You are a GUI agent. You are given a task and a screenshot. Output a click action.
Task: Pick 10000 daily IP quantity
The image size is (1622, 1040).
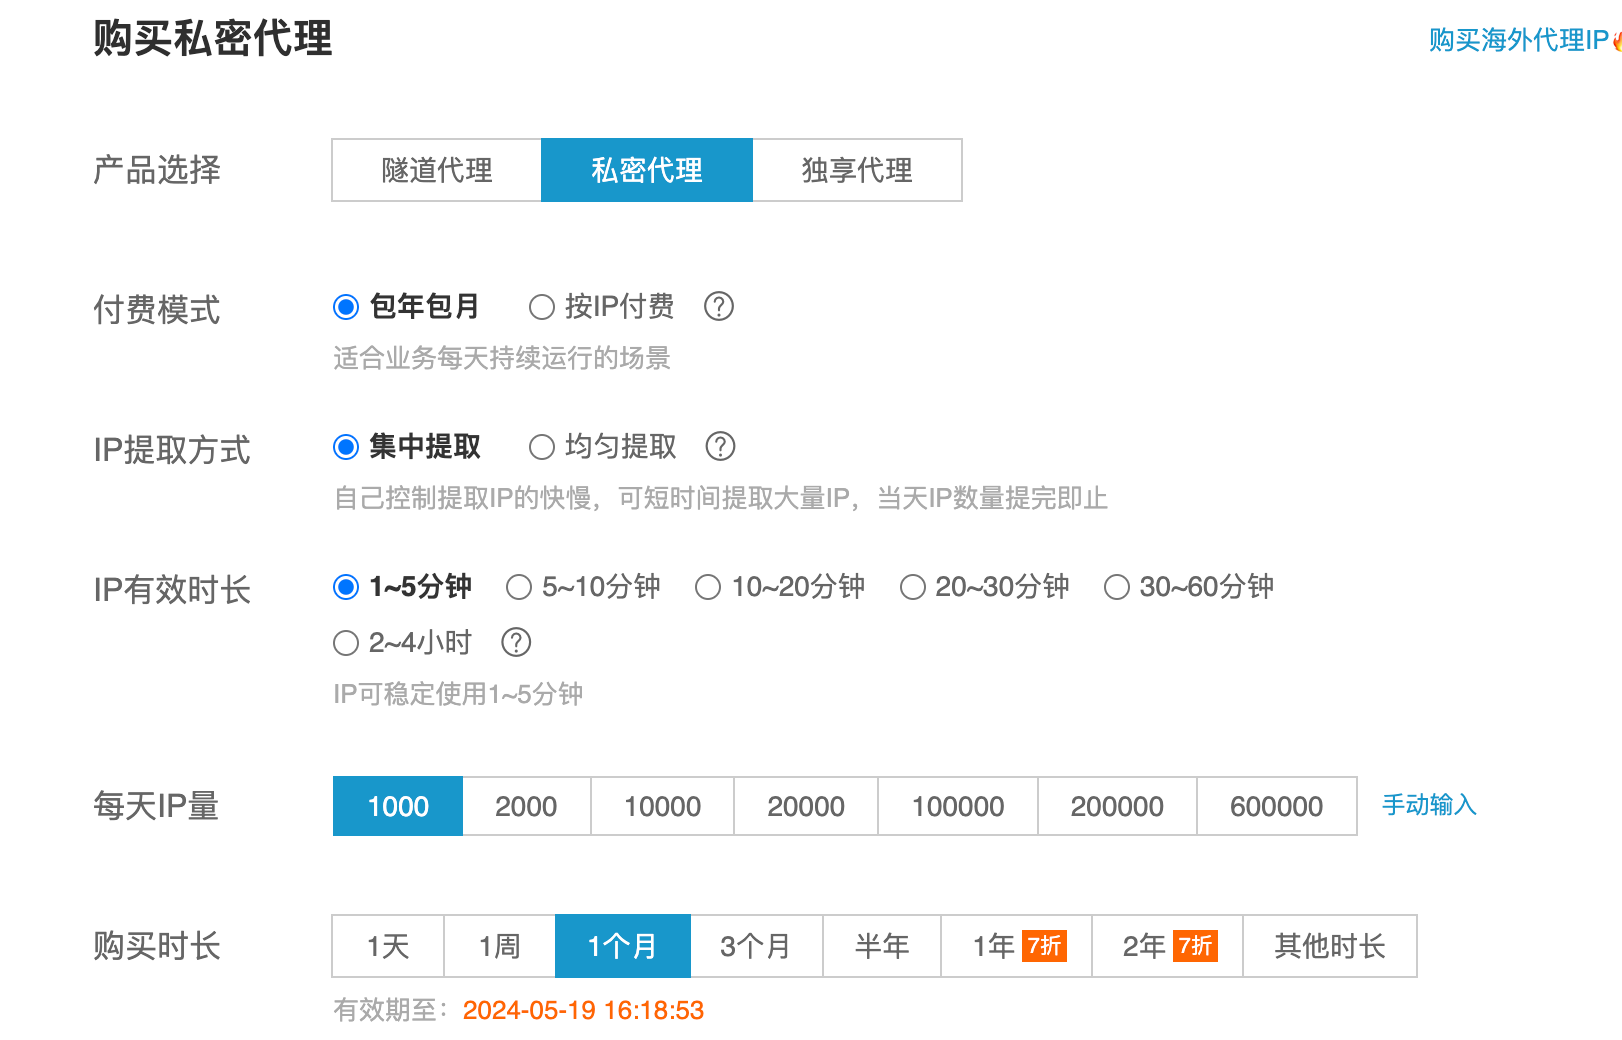tap(662, 806)
